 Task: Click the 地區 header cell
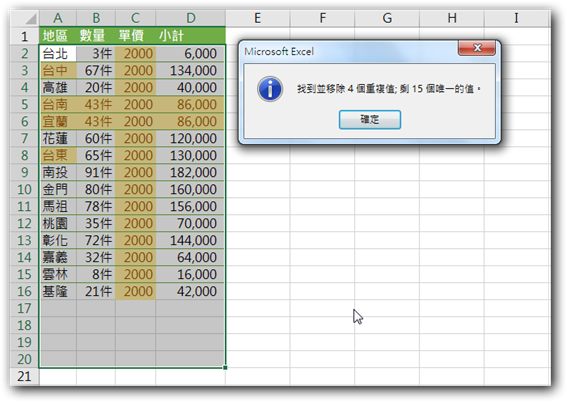click(x=58, y=36)
